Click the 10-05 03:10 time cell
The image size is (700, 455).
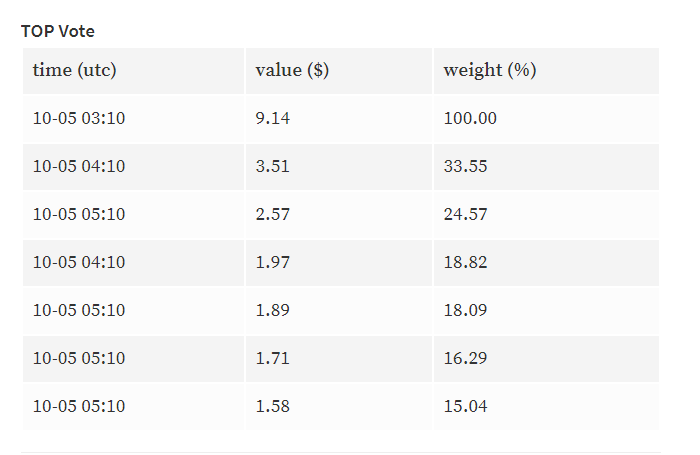[133, 119]
